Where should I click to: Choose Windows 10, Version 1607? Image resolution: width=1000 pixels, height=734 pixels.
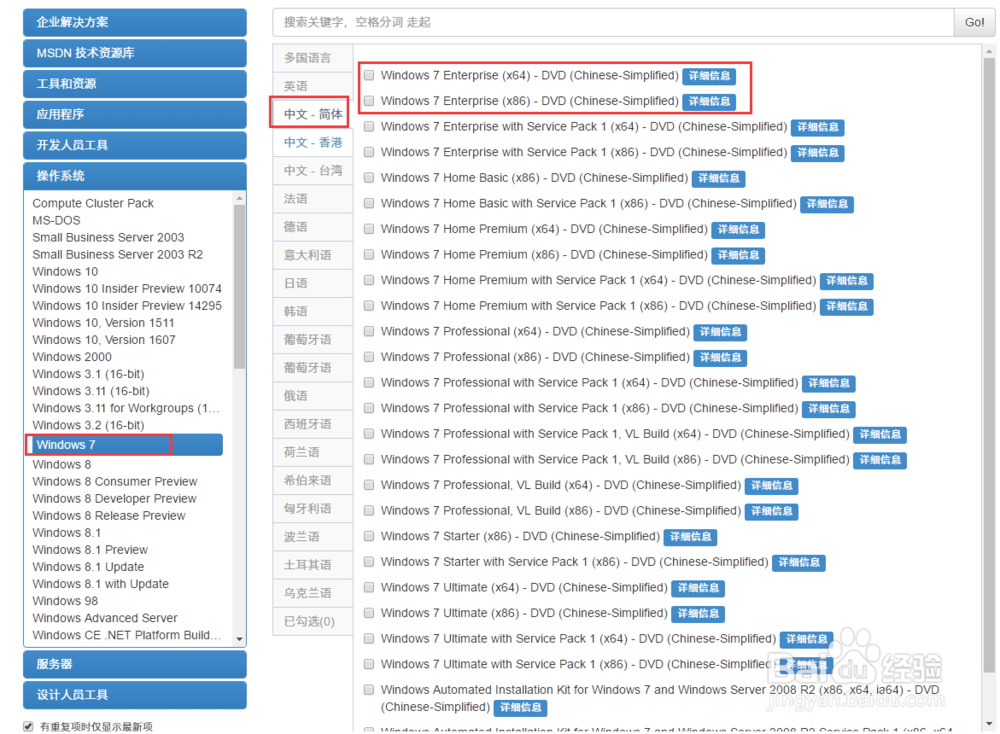(104, 340)
